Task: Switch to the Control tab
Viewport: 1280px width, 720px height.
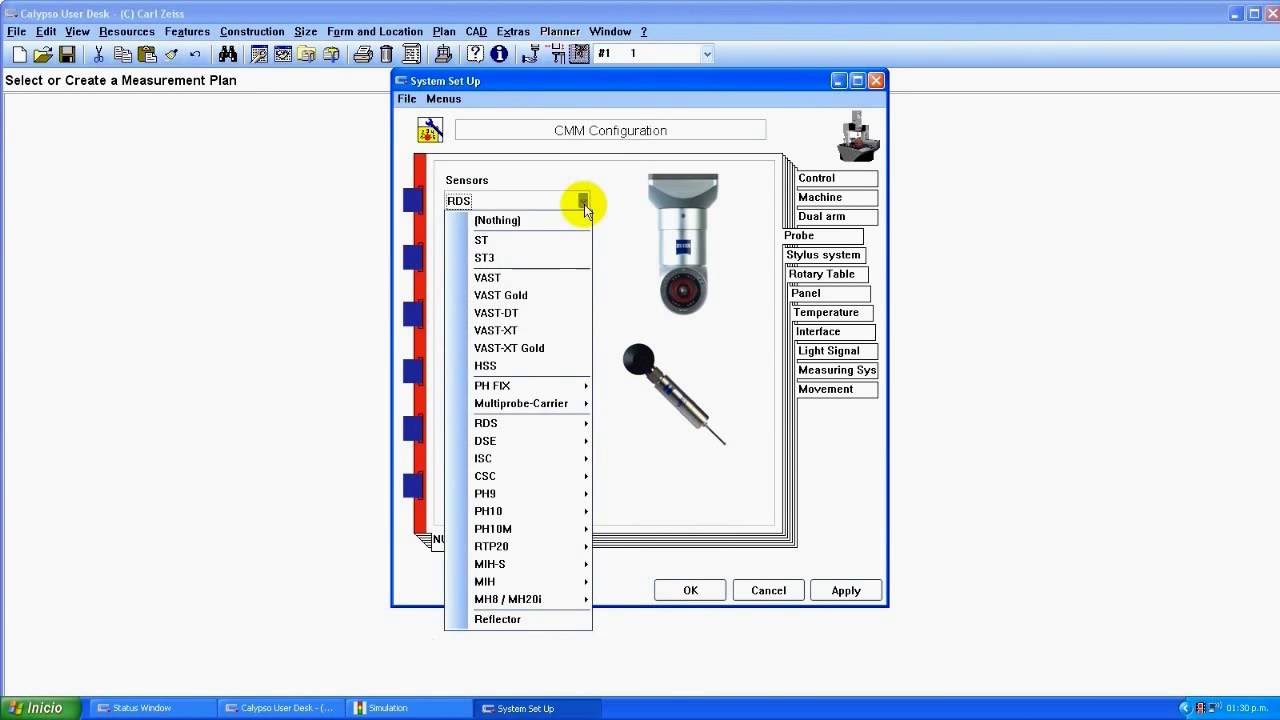Action: [837, 178]
